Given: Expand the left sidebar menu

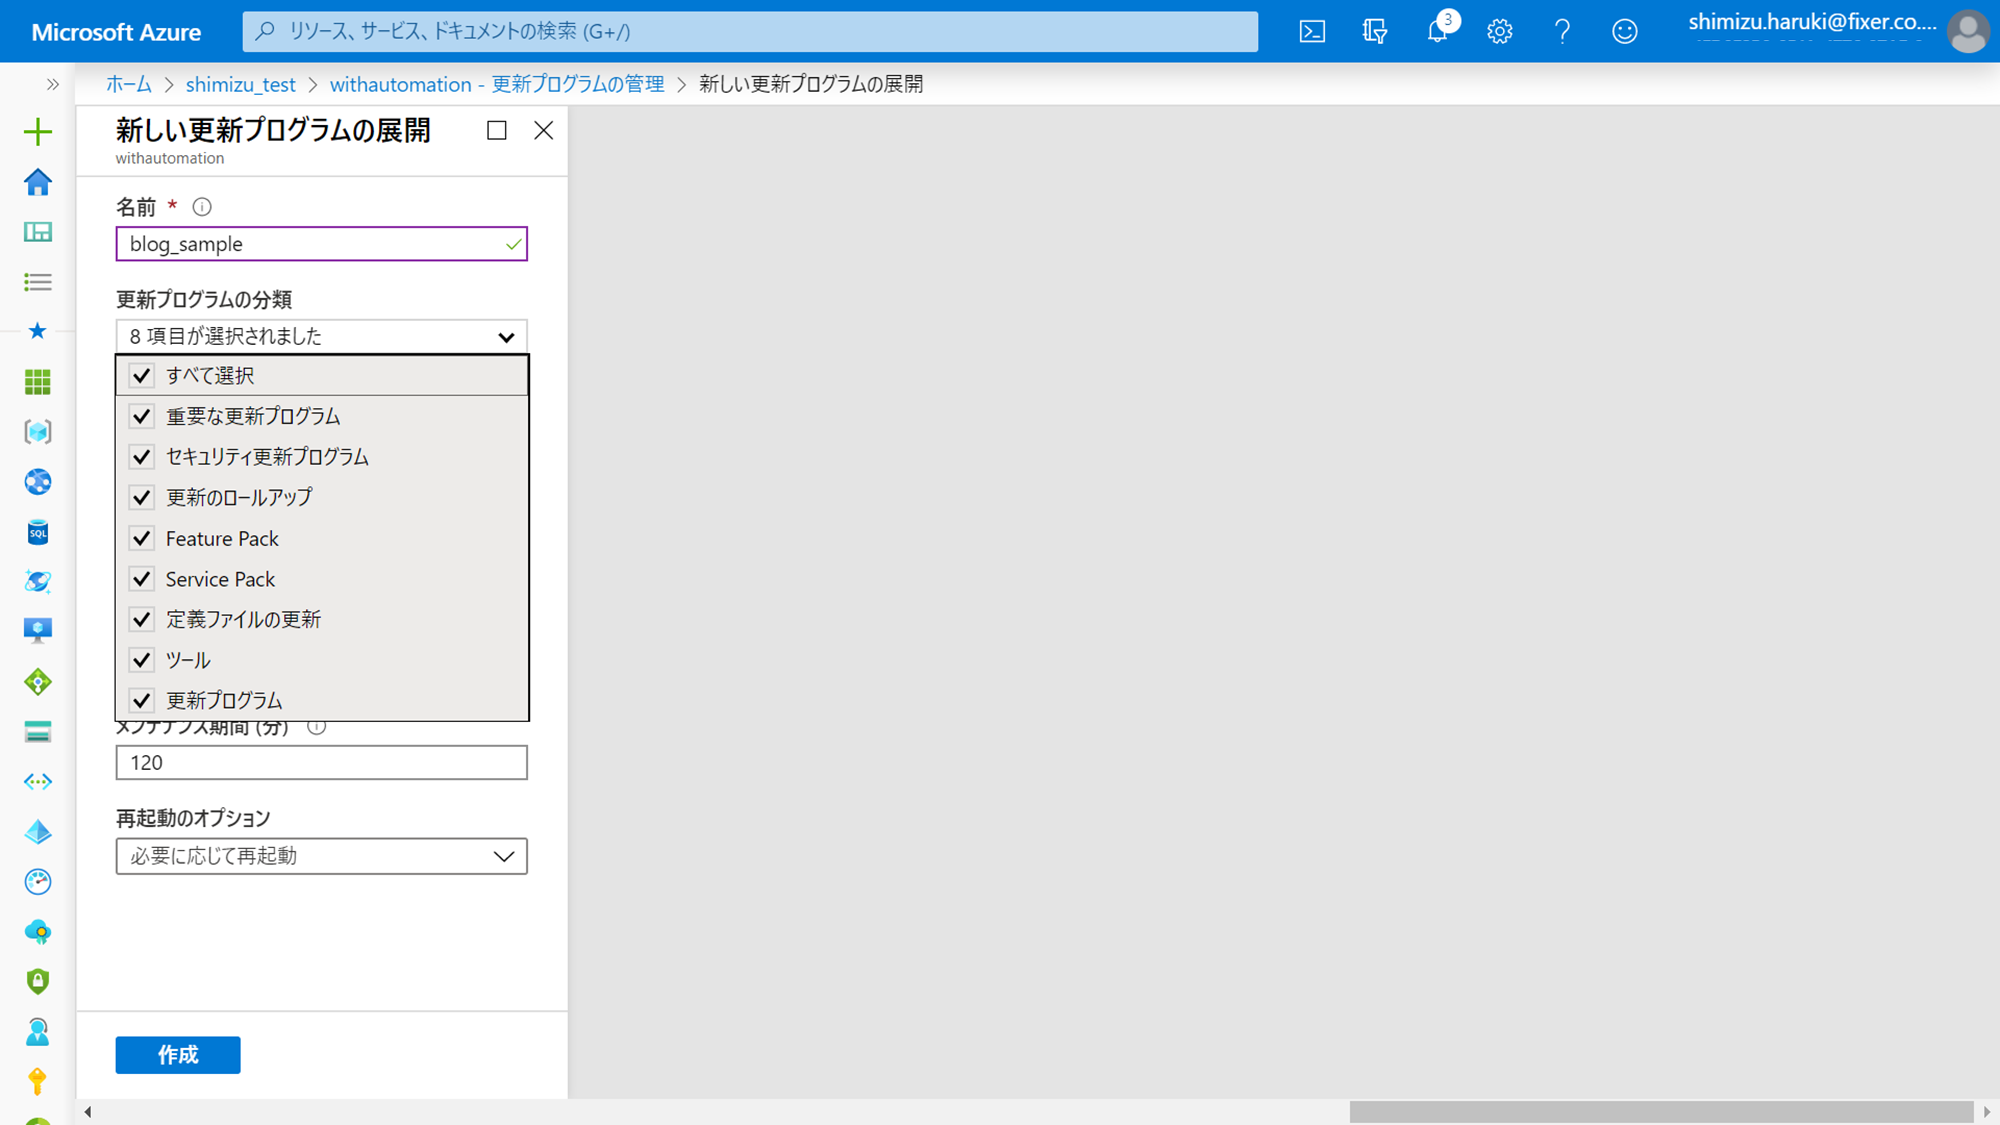Looking at the screenshot, I should click(52, 85).
